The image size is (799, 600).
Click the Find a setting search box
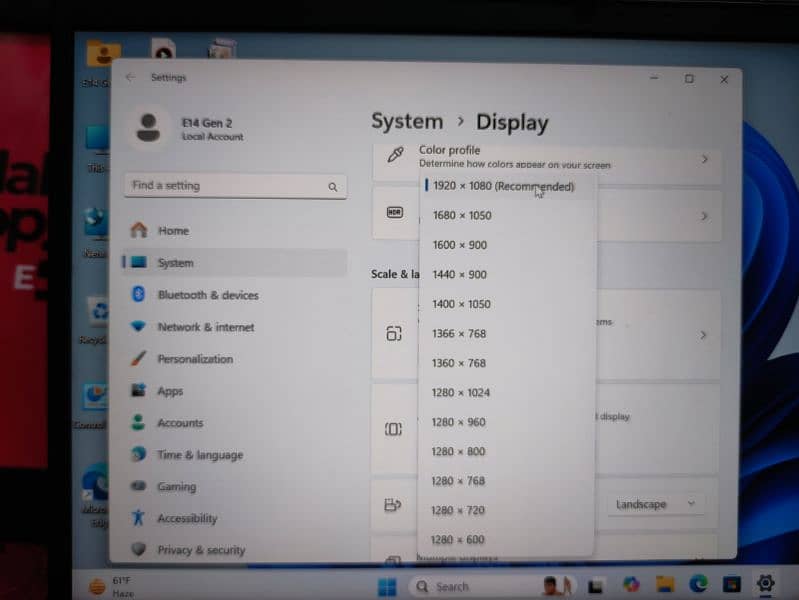(228, 186)
